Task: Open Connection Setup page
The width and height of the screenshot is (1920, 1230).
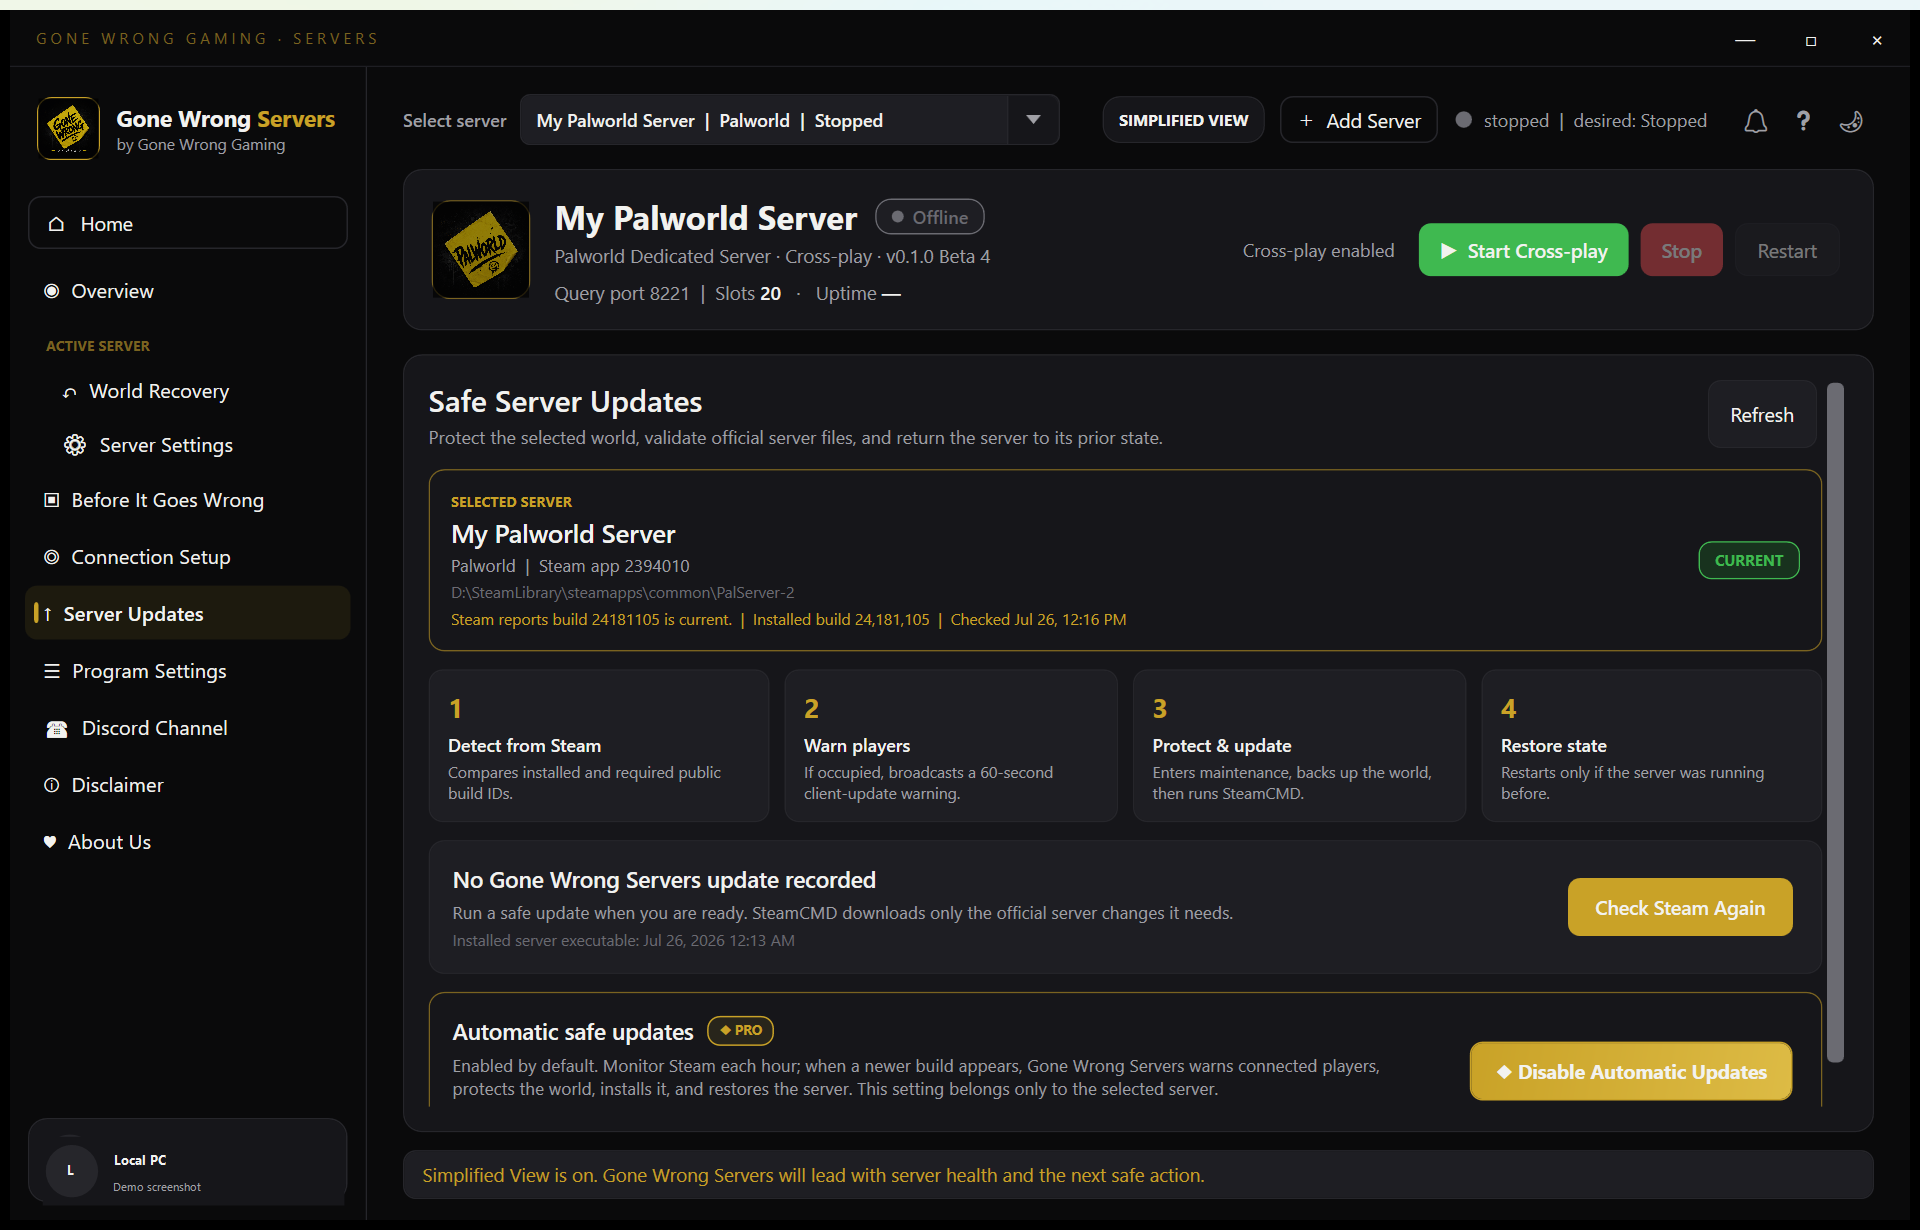Action: [x=188, y=557]
